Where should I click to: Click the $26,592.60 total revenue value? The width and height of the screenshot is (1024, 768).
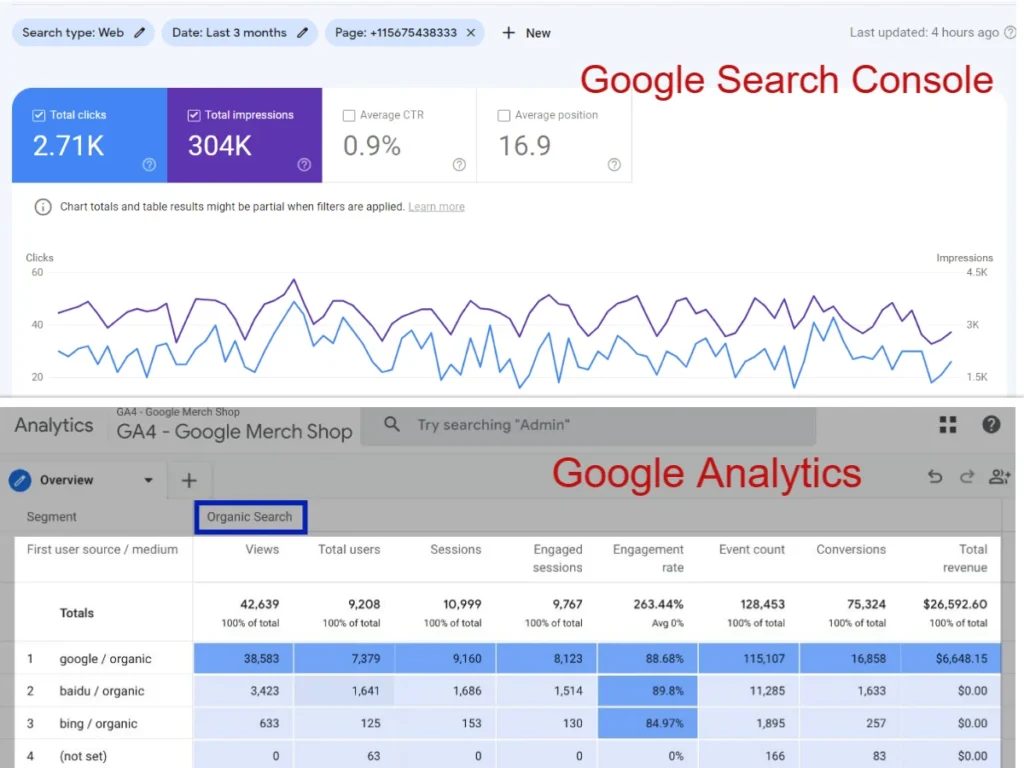pyautogui.click(x=955, y=604)
